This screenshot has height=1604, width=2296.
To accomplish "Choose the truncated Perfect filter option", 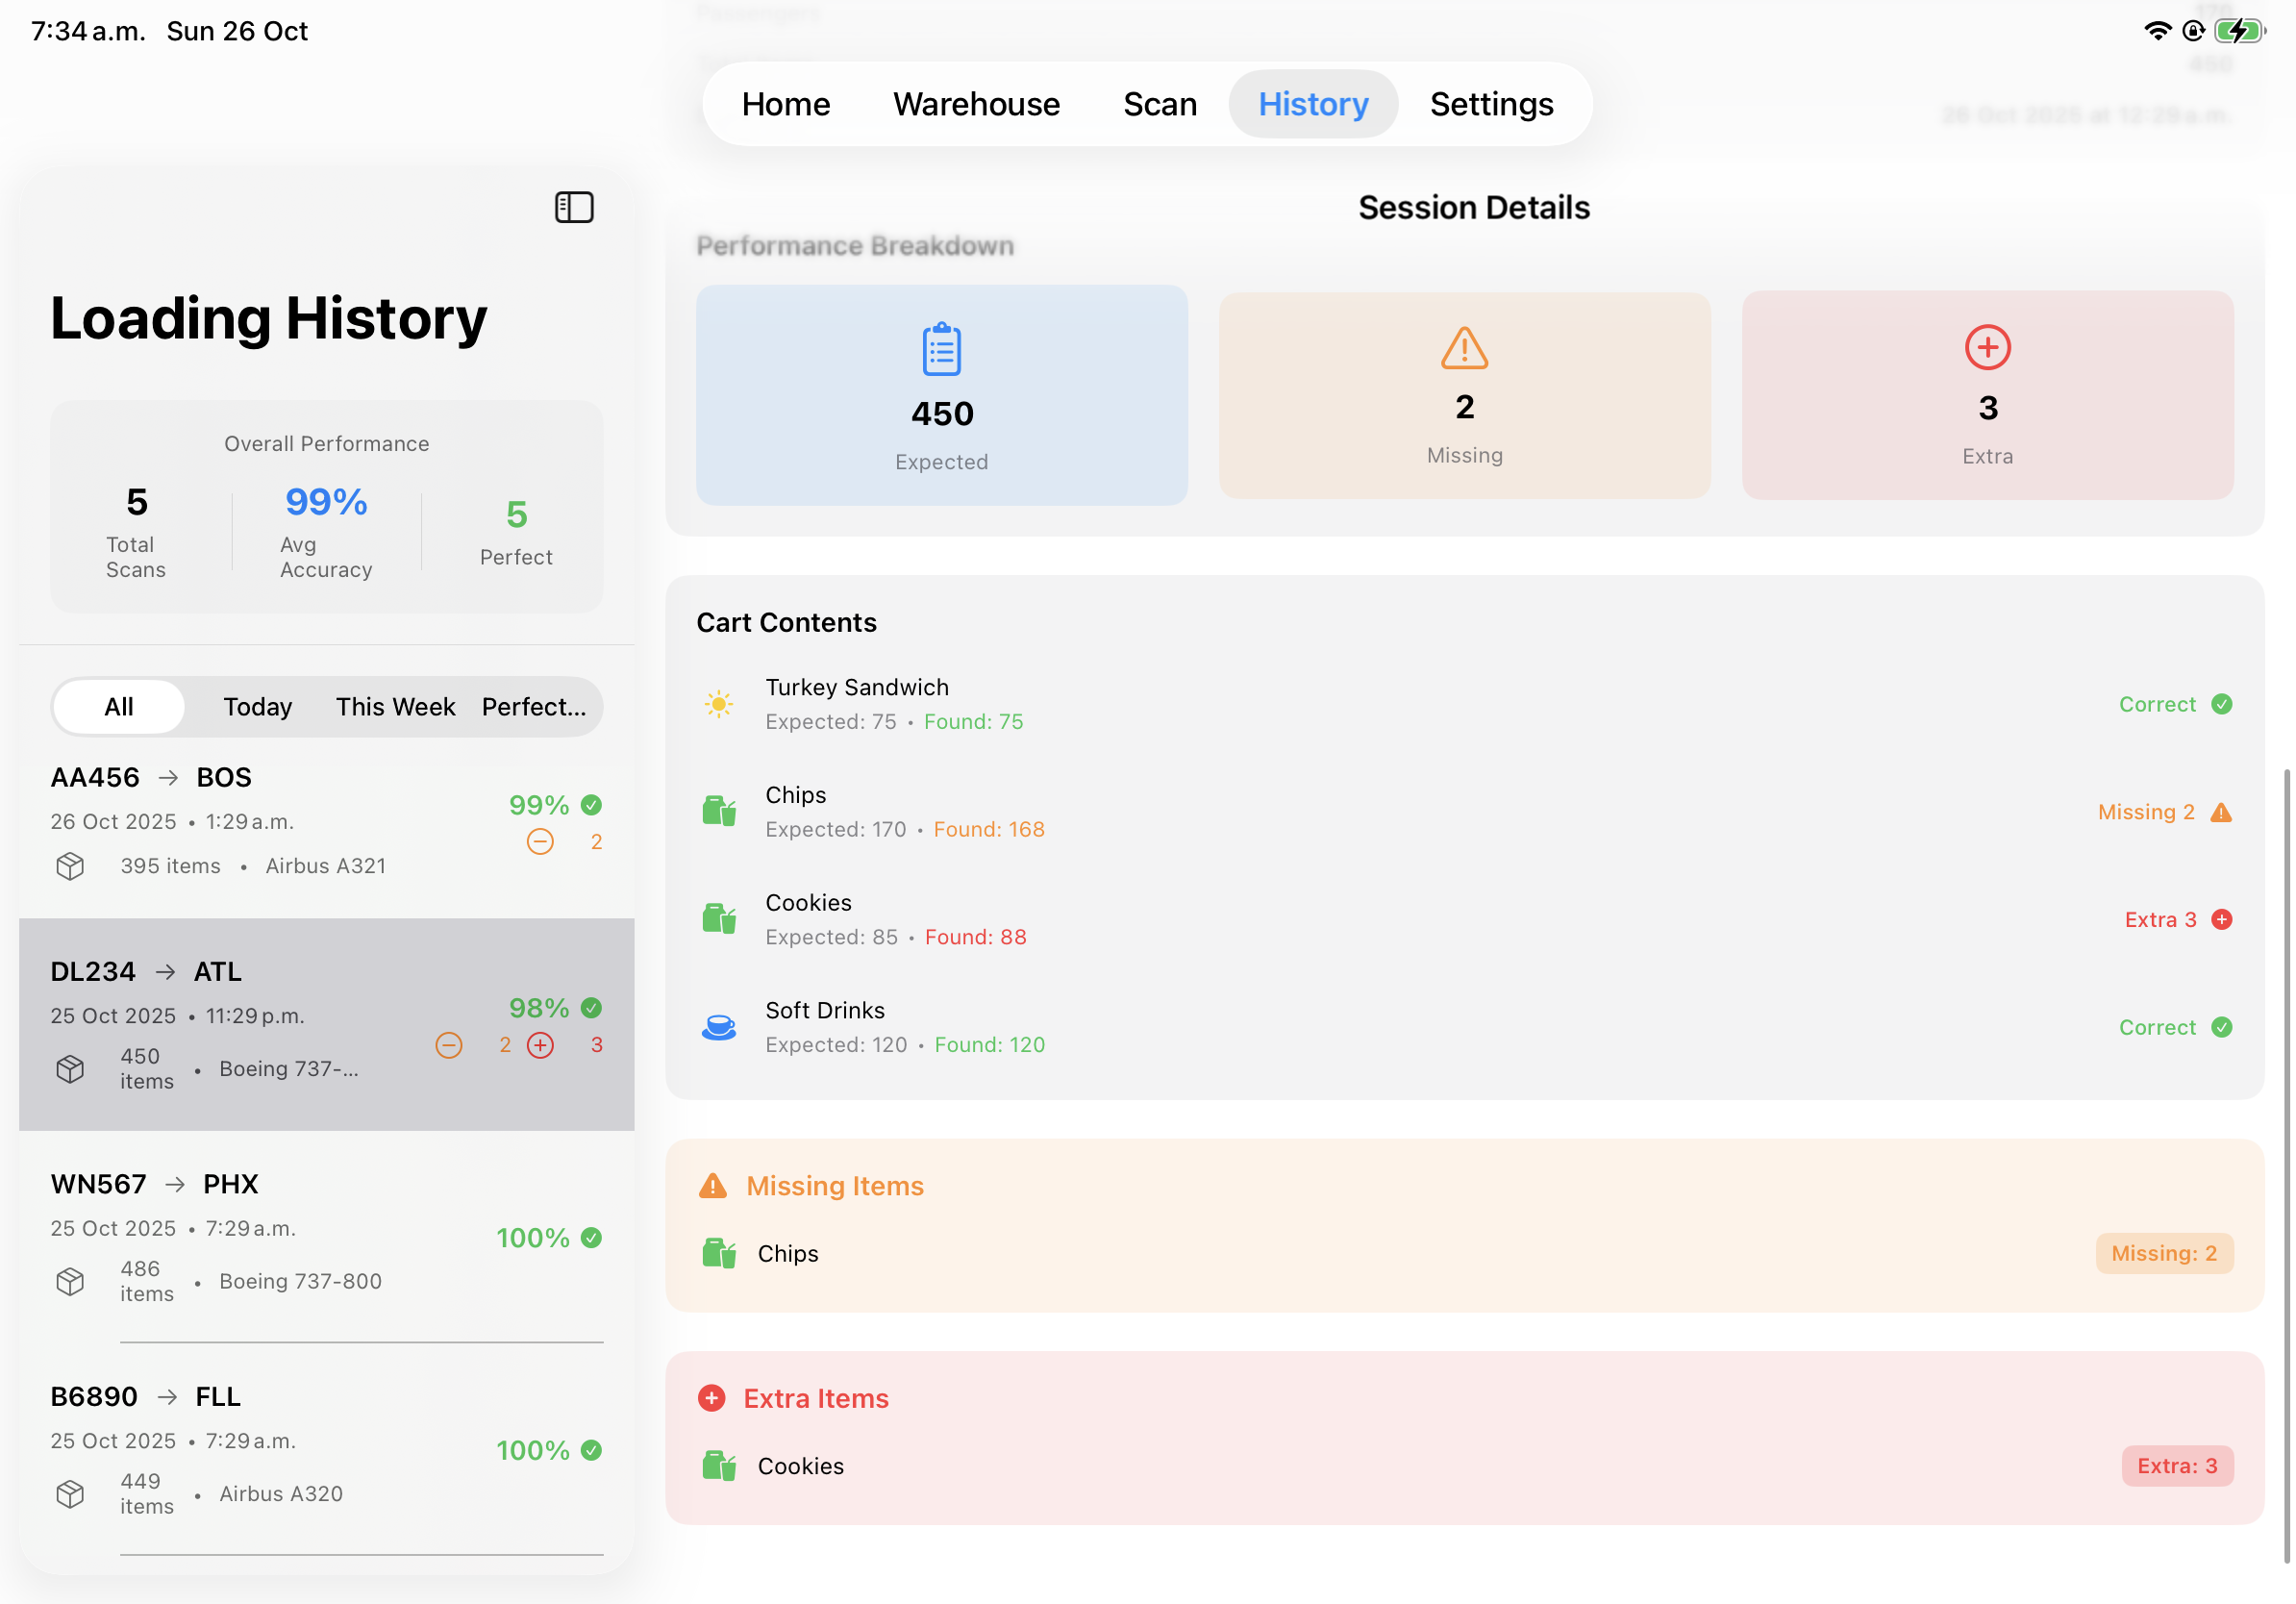I will click(533, 707).
